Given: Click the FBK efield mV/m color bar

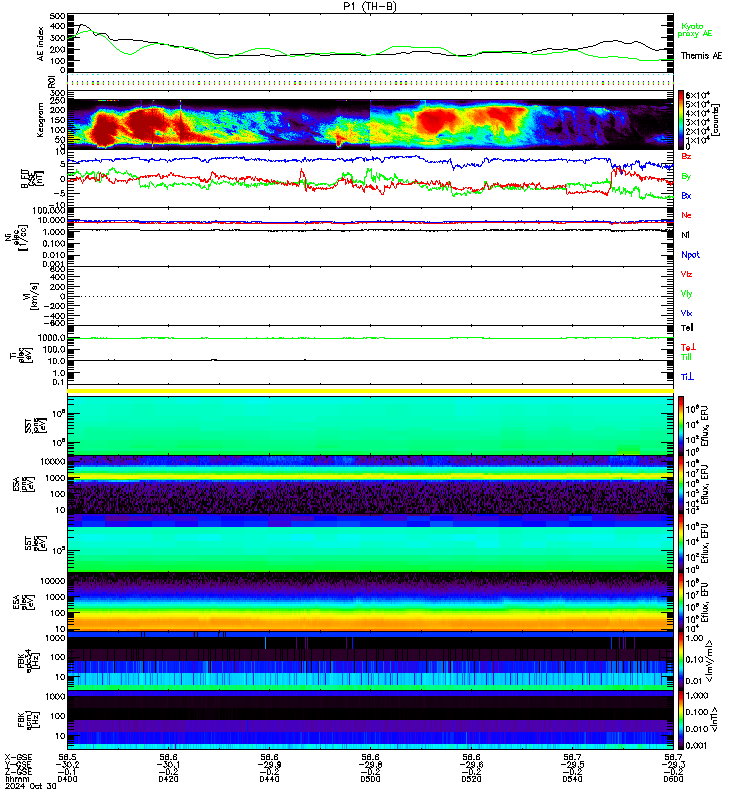Looking at the screenshot, I should (x=681, y=661).
